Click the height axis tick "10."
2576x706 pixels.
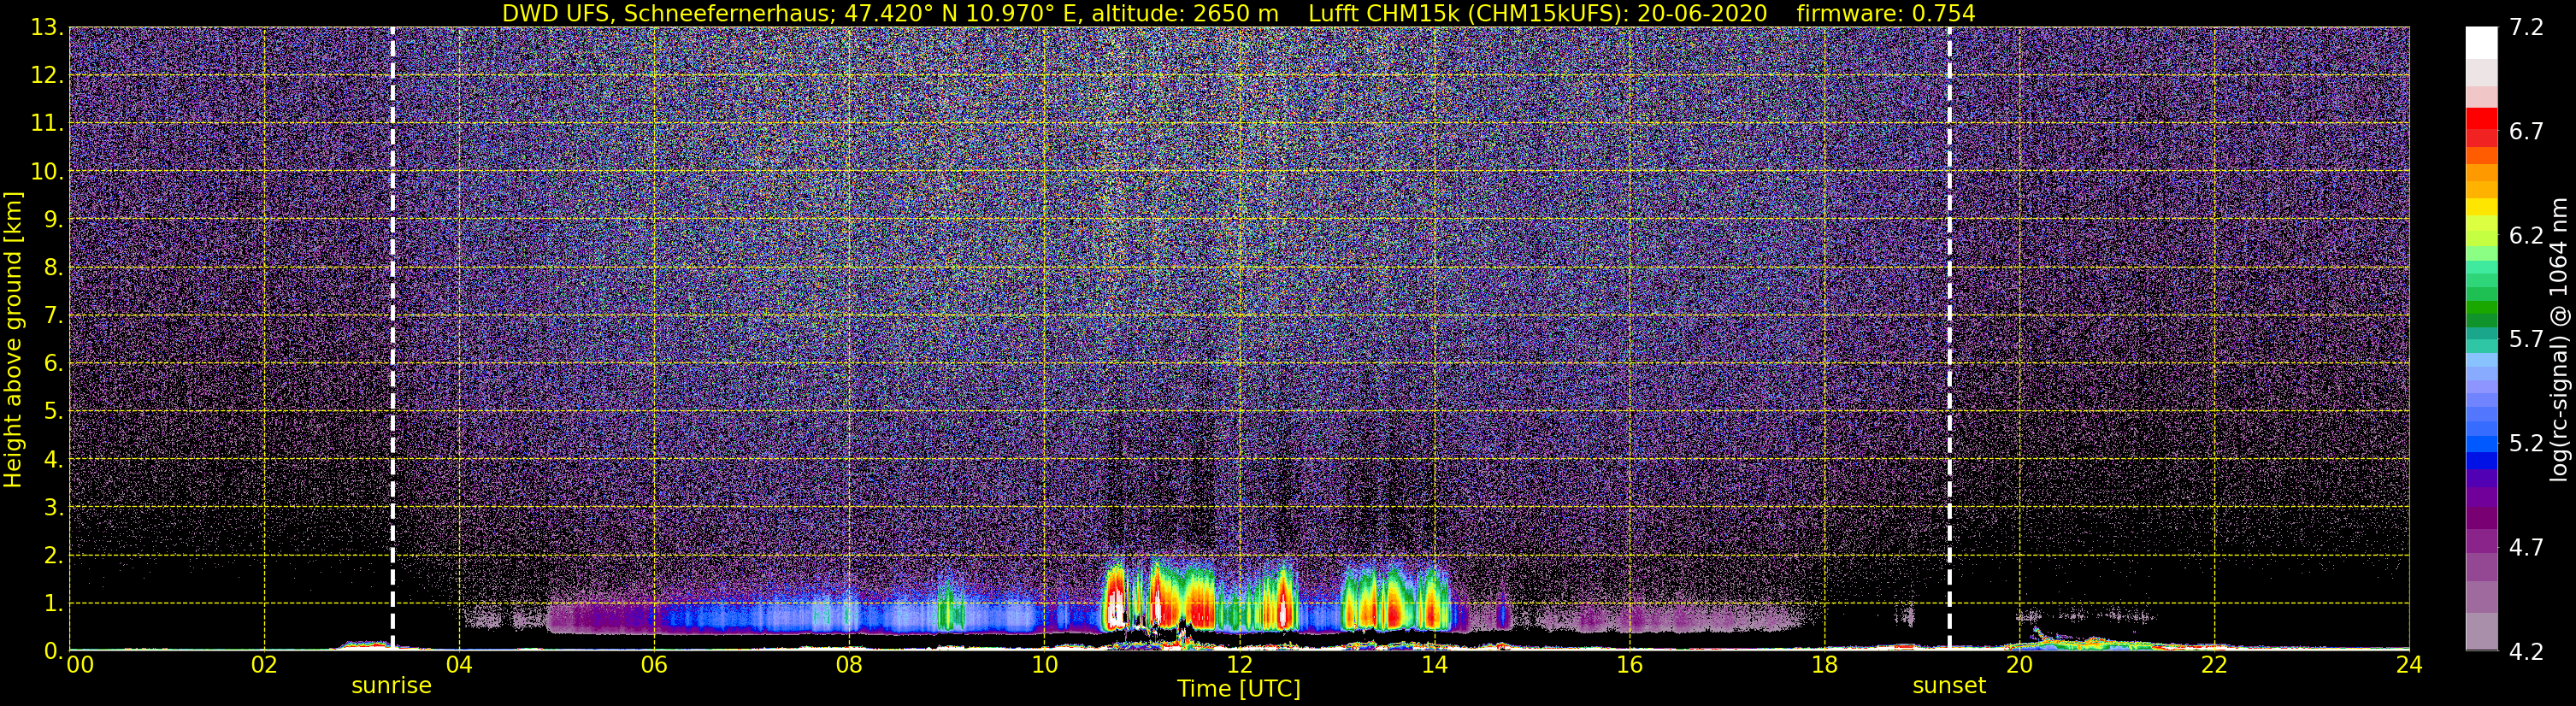click(46, 171)
